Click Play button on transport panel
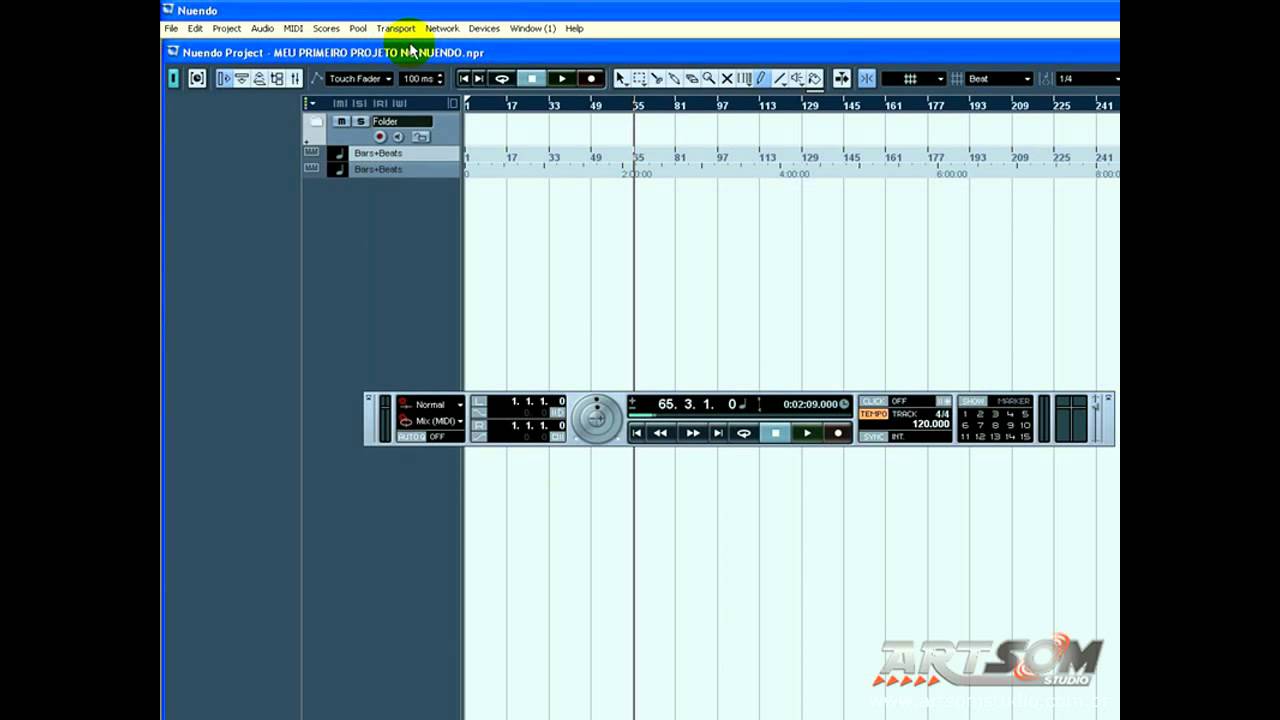This screenshot has height=720, width=1280. (x=807, y=433)
